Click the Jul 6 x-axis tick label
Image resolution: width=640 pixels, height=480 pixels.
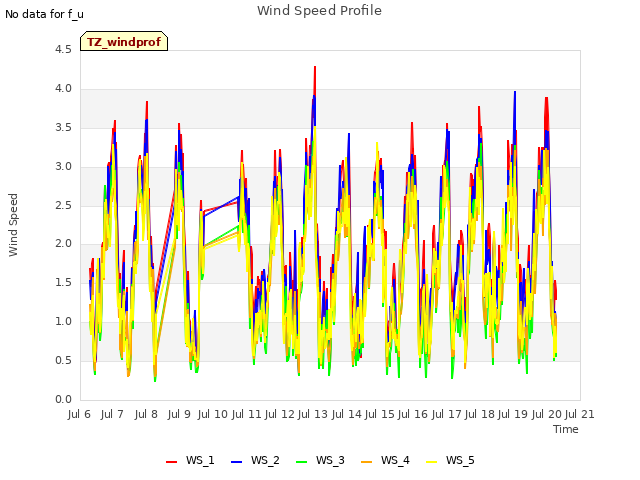click(79, 414)
